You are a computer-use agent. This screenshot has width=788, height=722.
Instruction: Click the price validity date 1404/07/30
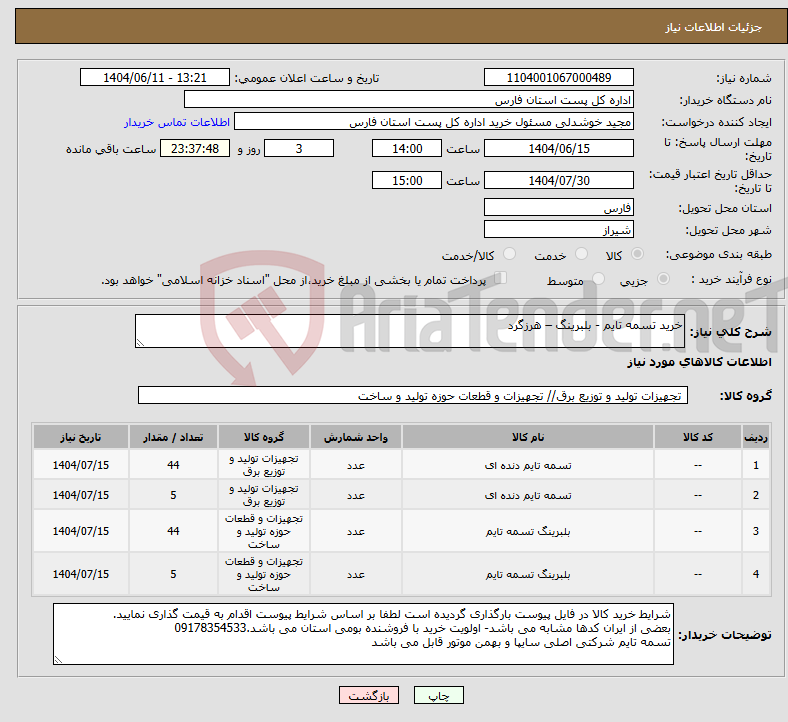[558, 180]
